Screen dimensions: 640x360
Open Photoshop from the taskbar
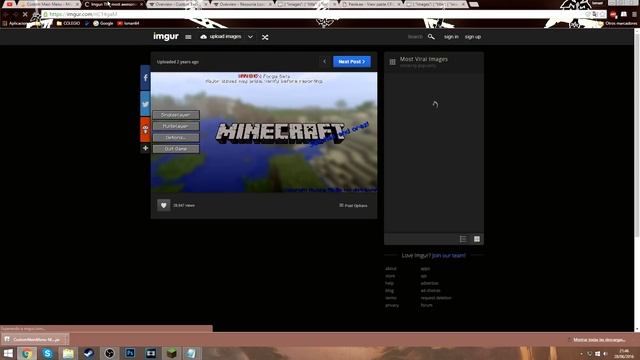click(x=130, y=353)
